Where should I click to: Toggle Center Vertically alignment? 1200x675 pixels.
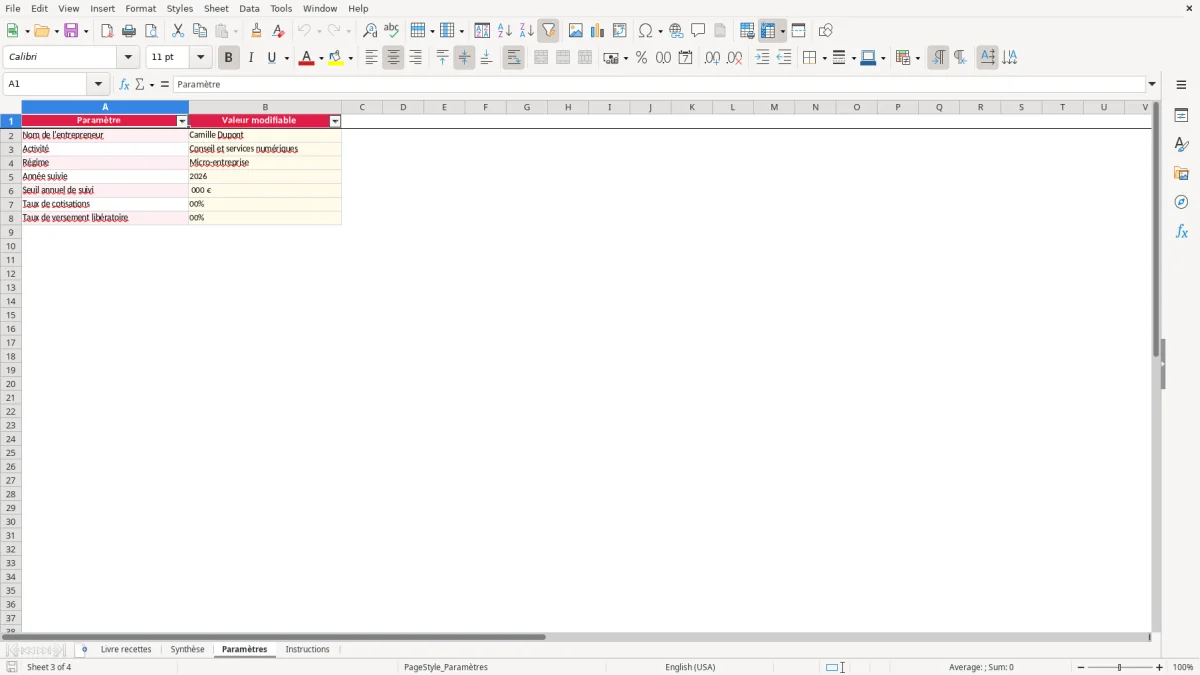[x=464, y=58]
